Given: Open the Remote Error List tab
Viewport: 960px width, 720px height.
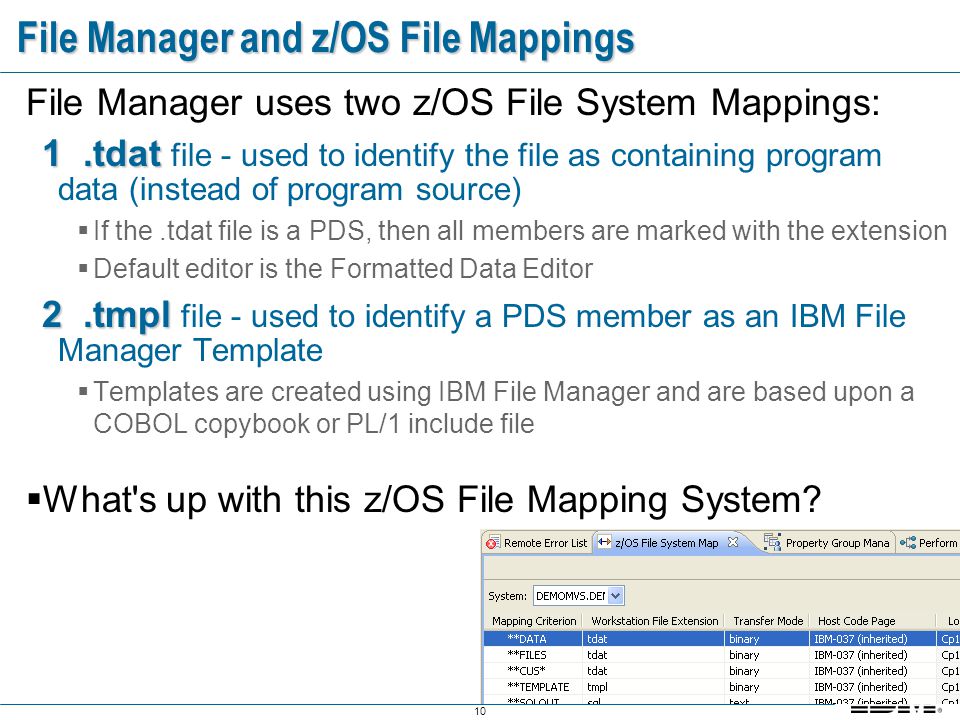Looking at the screenshot, I should (x=537, y=543).
